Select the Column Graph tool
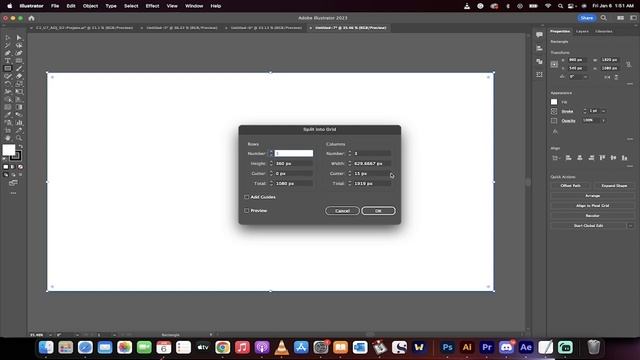 coord(19,123)
